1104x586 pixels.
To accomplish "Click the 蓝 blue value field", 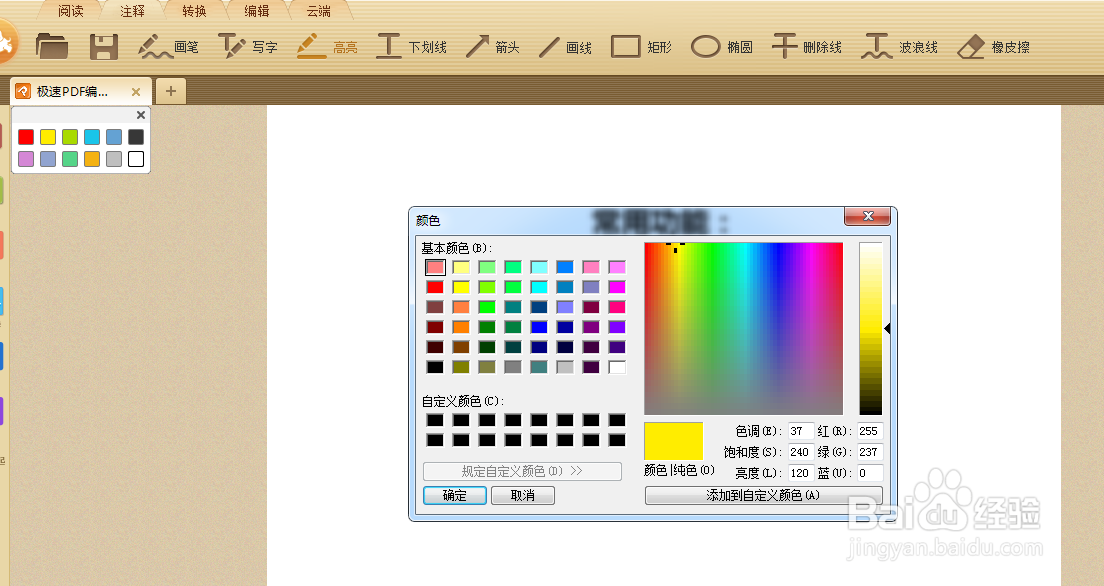I will pos(870,473).
